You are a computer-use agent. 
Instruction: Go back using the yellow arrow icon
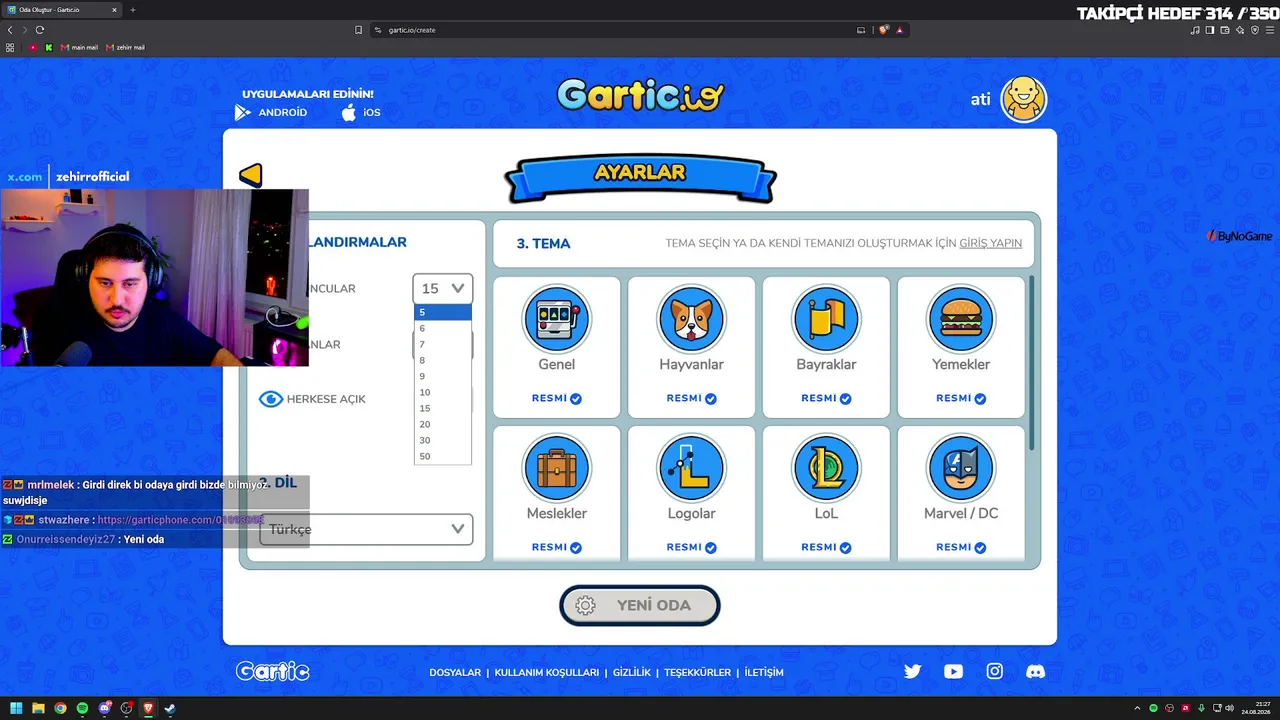pyautogui.click(x=251, y=175)
